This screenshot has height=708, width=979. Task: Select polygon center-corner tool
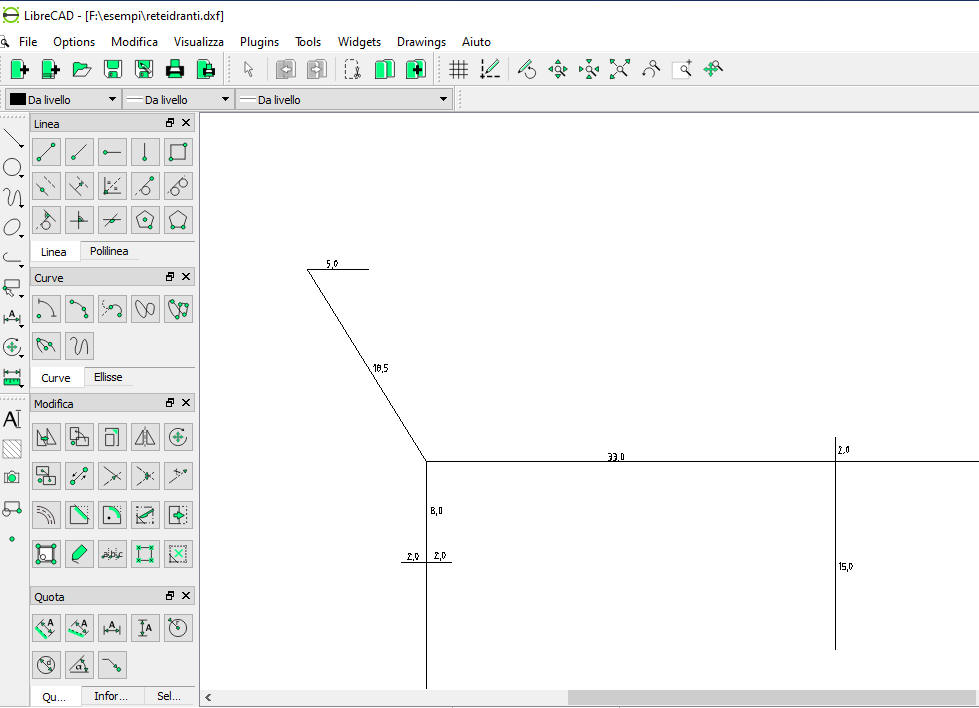coord(145,220)
